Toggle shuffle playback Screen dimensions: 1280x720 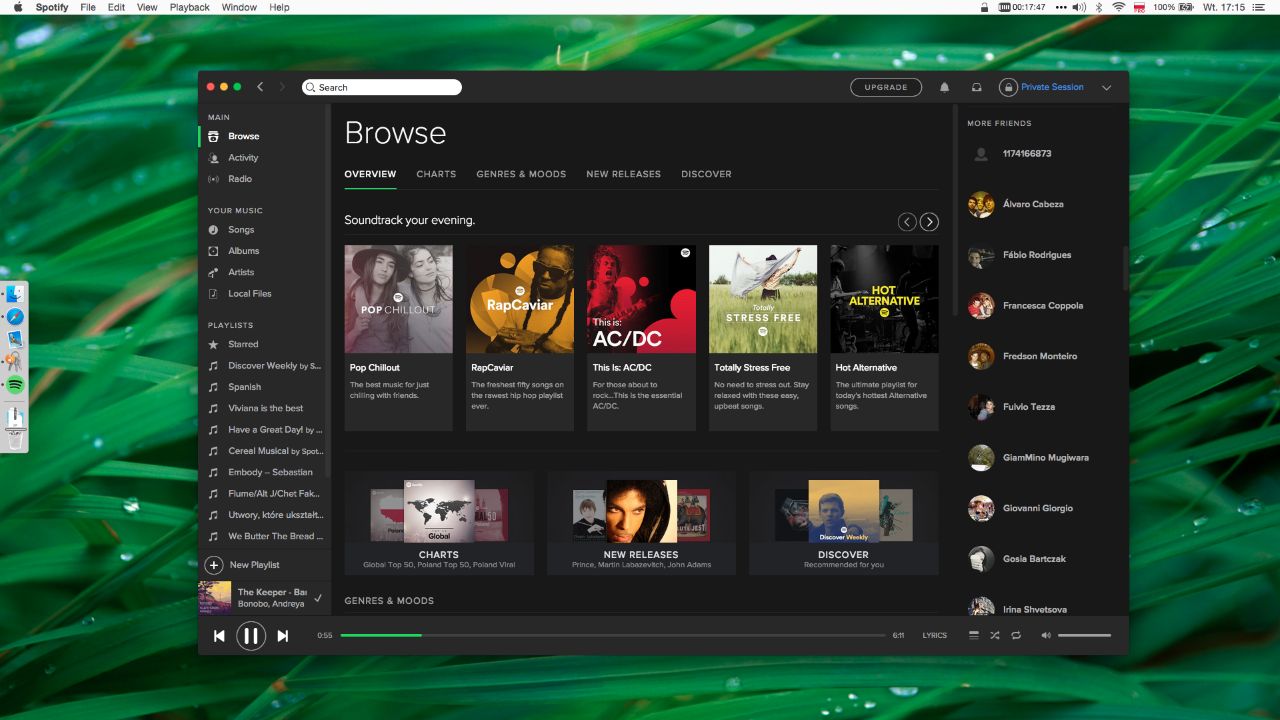pyautogui.click(x=995, y=635)
